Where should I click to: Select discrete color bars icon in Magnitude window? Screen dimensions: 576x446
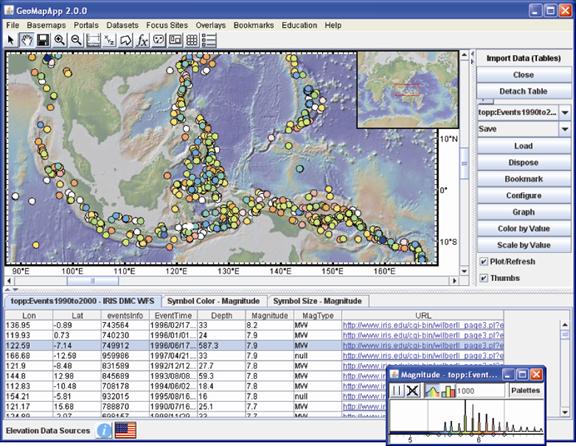(448, 391)
